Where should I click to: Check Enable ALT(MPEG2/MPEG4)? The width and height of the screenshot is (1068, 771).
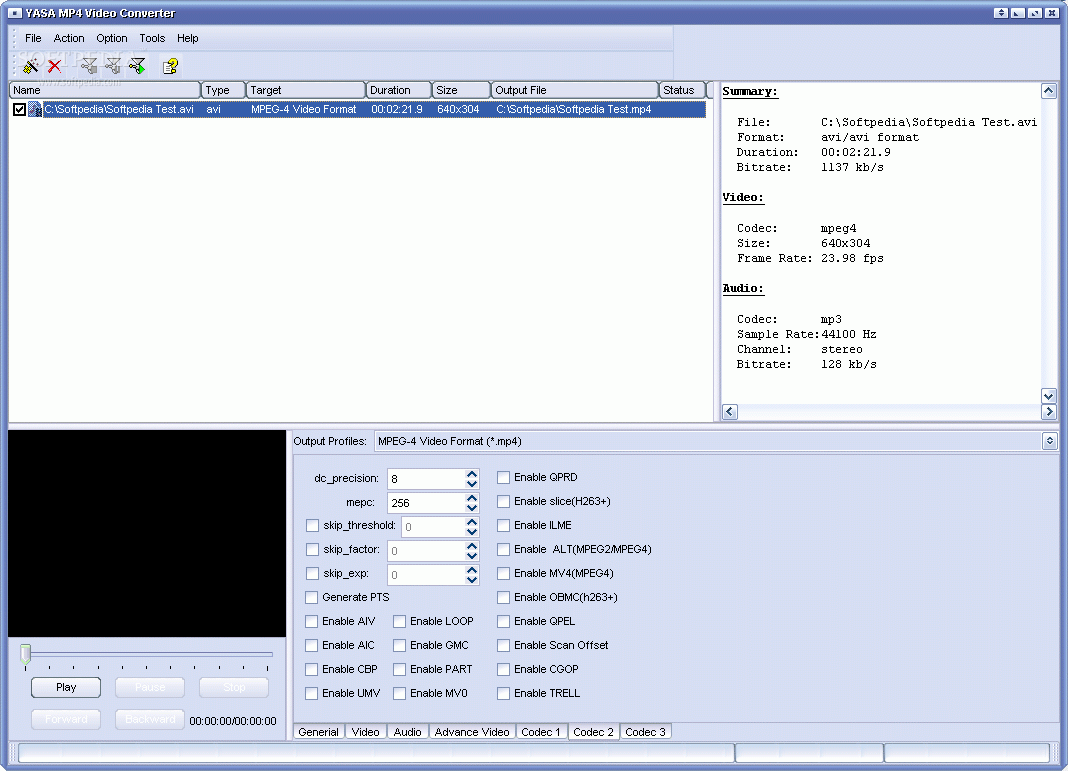[x=503, y=549]
